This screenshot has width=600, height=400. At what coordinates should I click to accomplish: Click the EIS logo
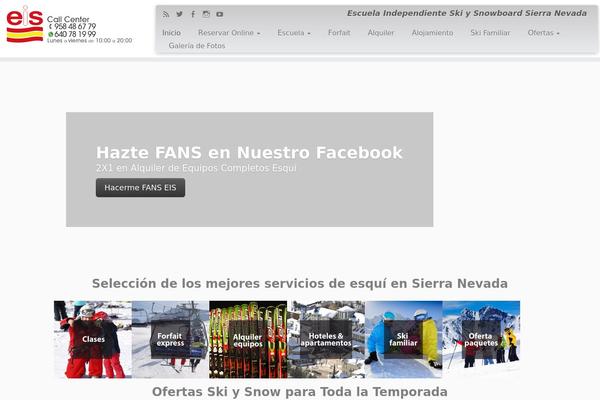click(x=25, y=24)
